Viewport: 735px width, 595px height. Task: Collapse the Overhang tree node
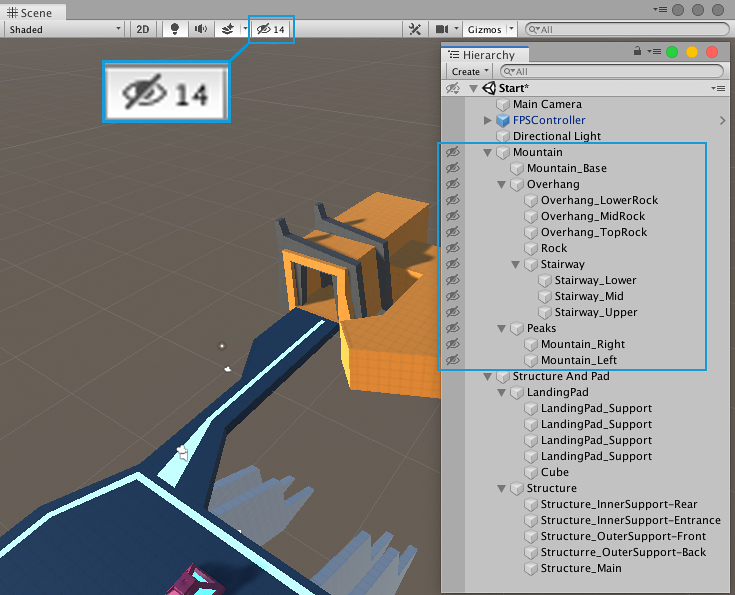(x=502, y=185)
